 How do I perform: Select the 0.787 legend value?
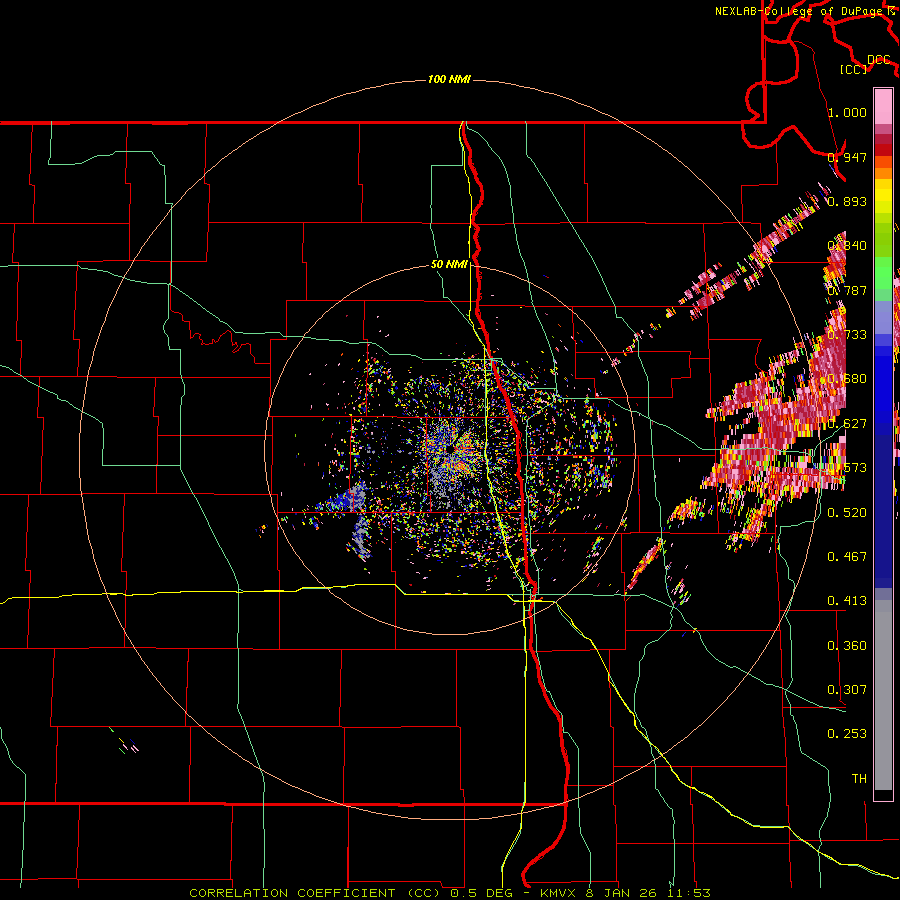[847, 290]
